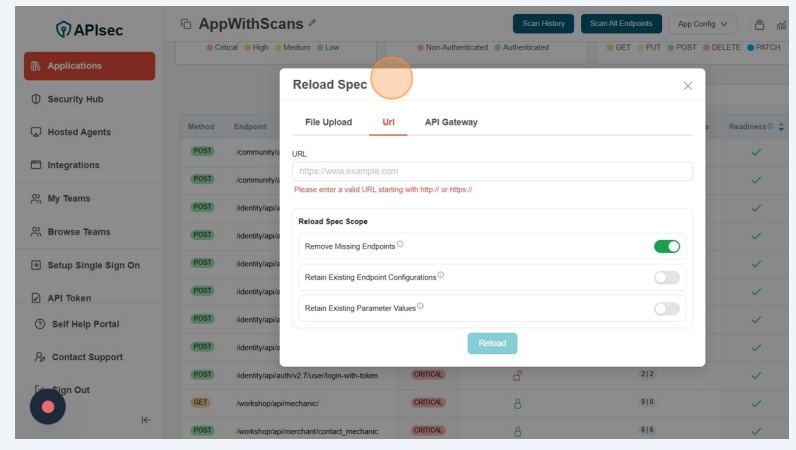Click info icon next to Retain Existing Parameter Values

(x=420, y=306)
